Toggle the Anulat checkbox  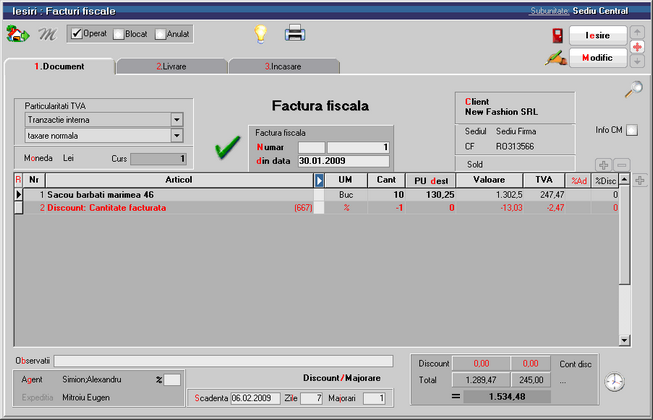pyautogui.click(x=160, y=34)
